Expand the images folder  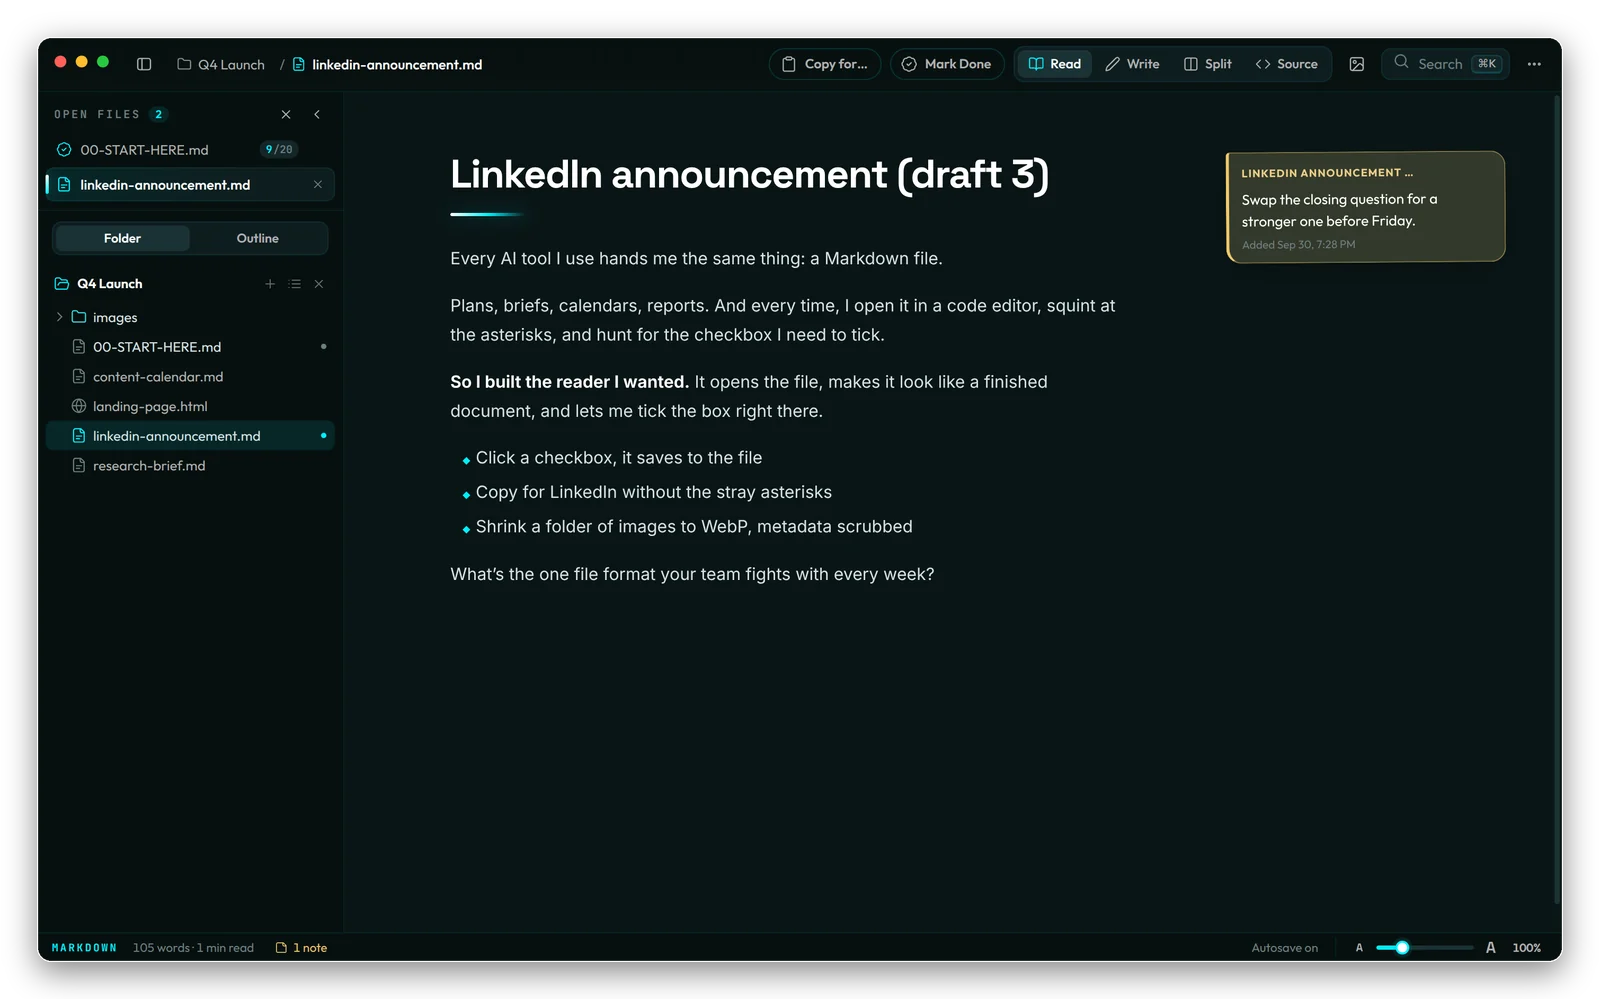[59, 317]
